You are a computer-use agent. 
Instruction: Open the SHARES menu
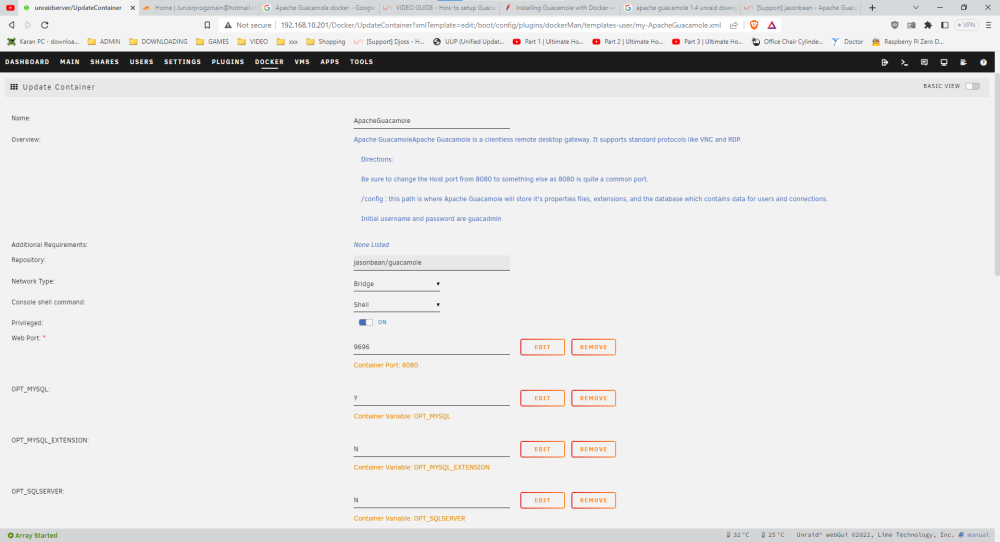coord(105,62)
